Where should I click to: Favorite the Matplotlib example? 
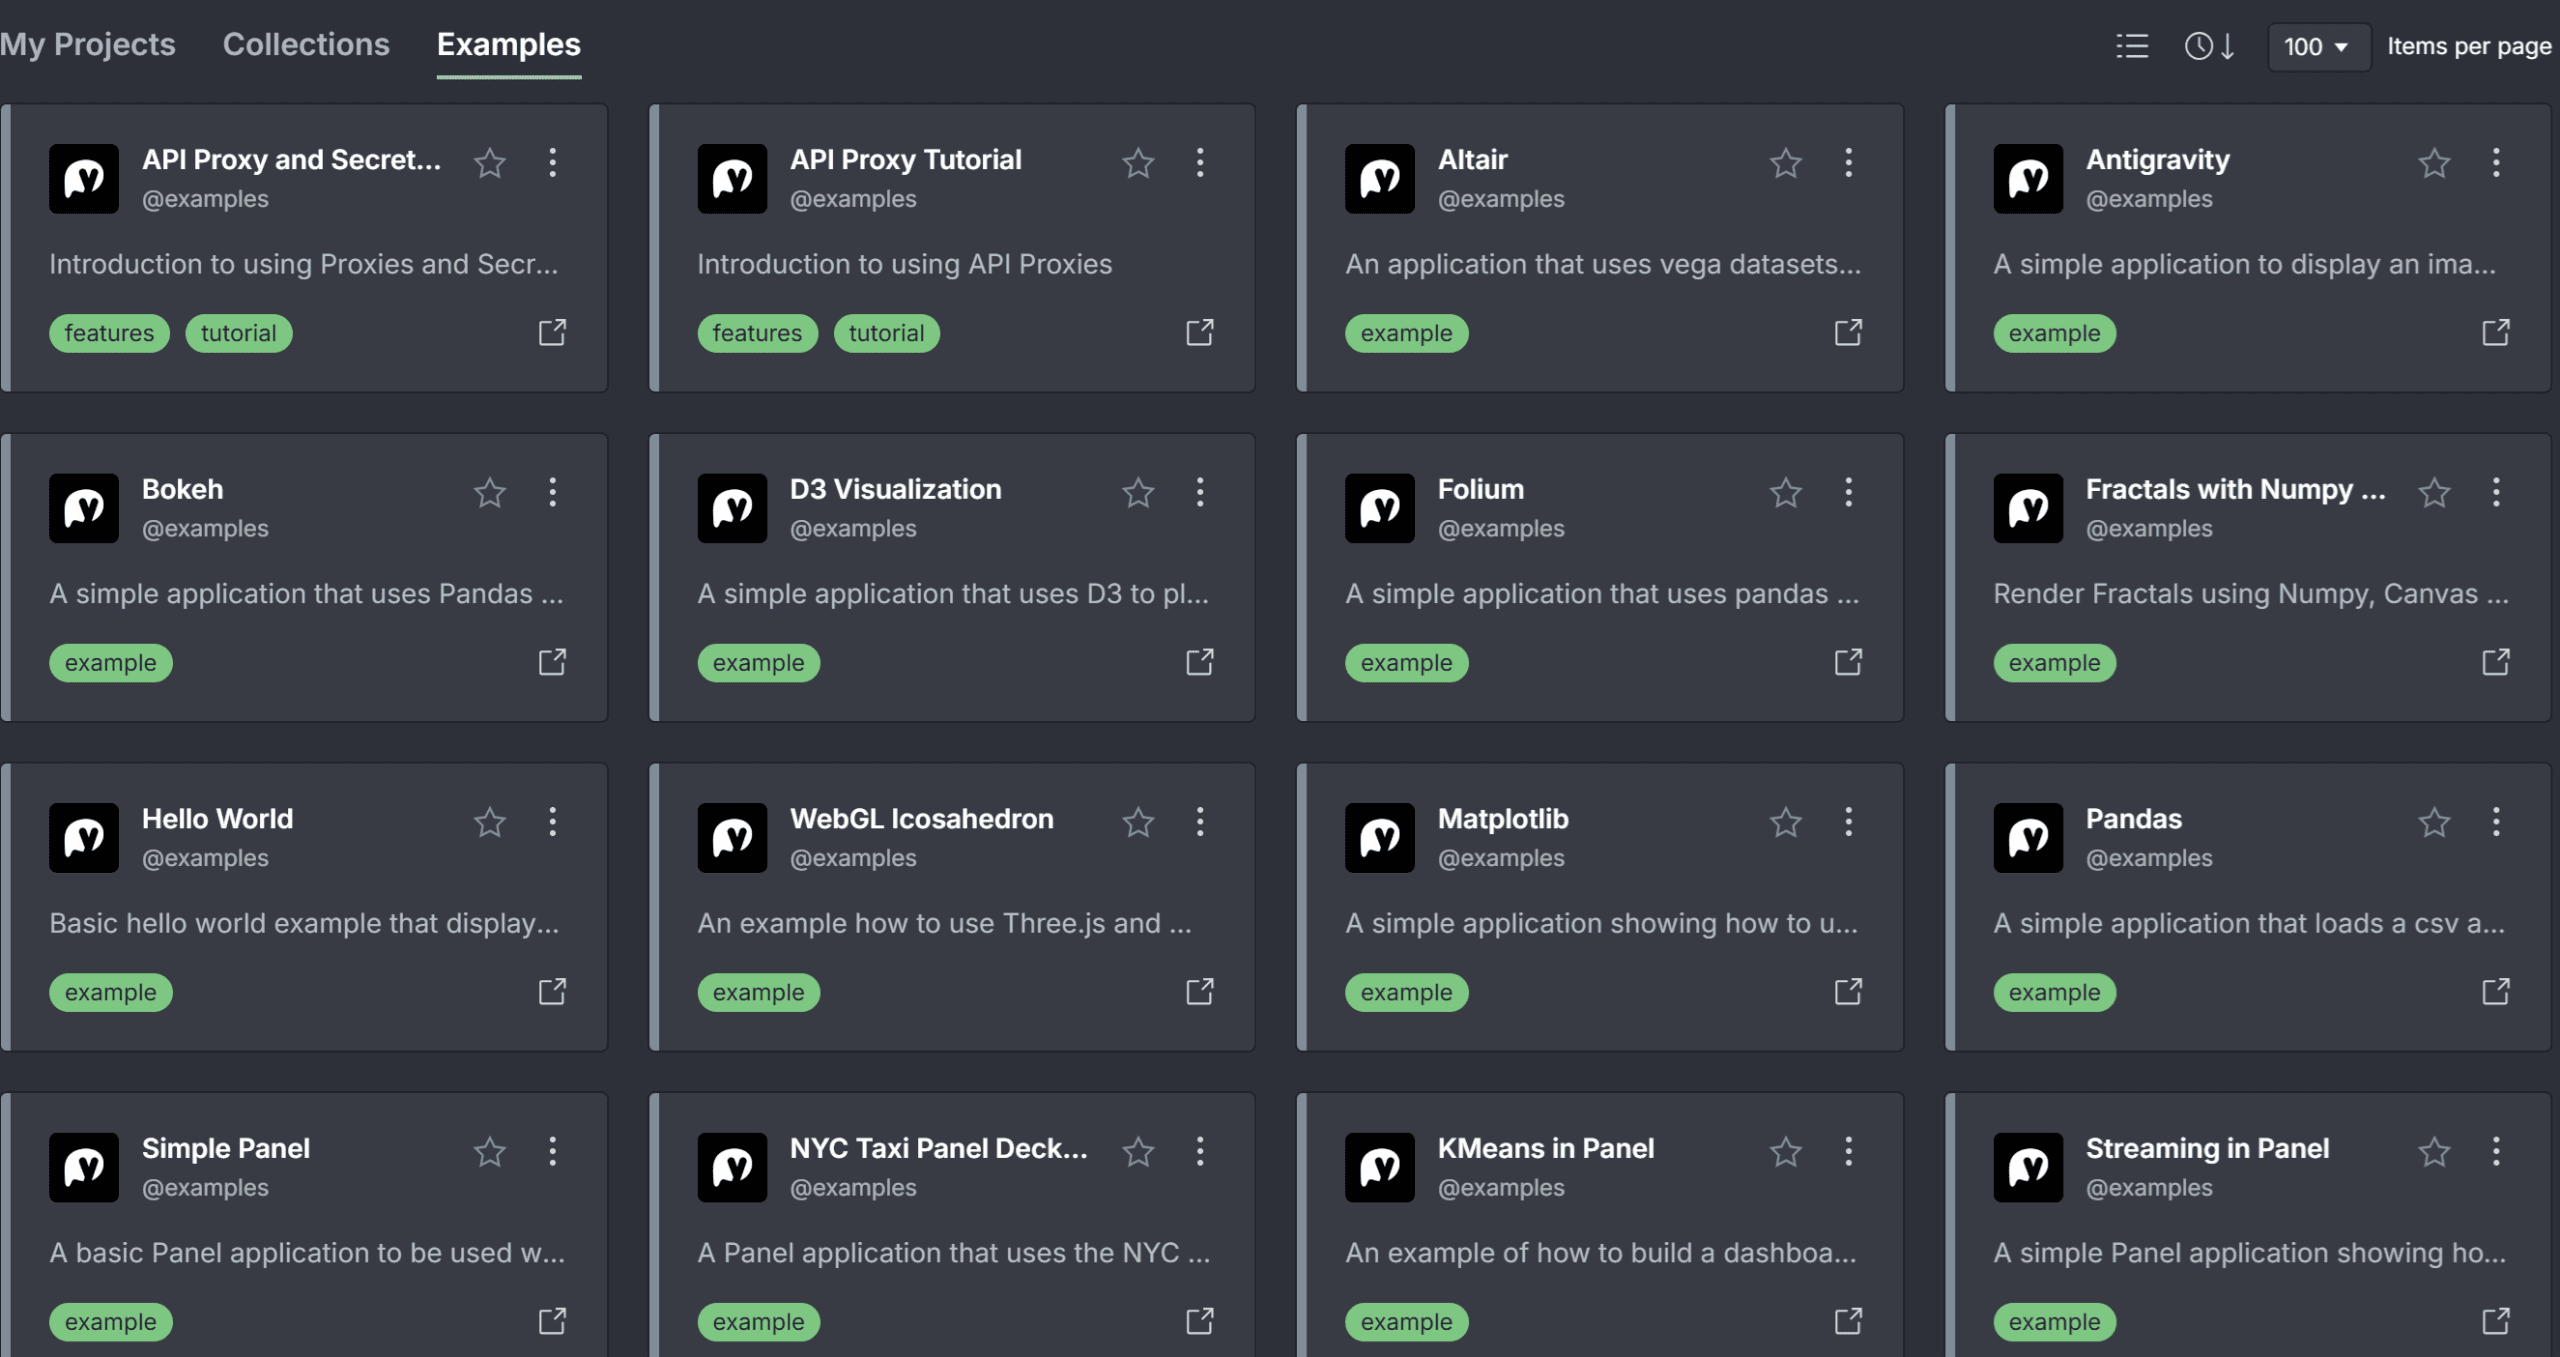tap(1786, 822)
